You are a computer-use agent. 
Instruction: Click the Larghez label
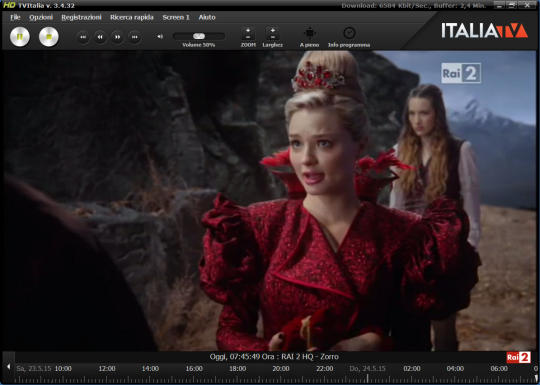[x=272, y=45]
